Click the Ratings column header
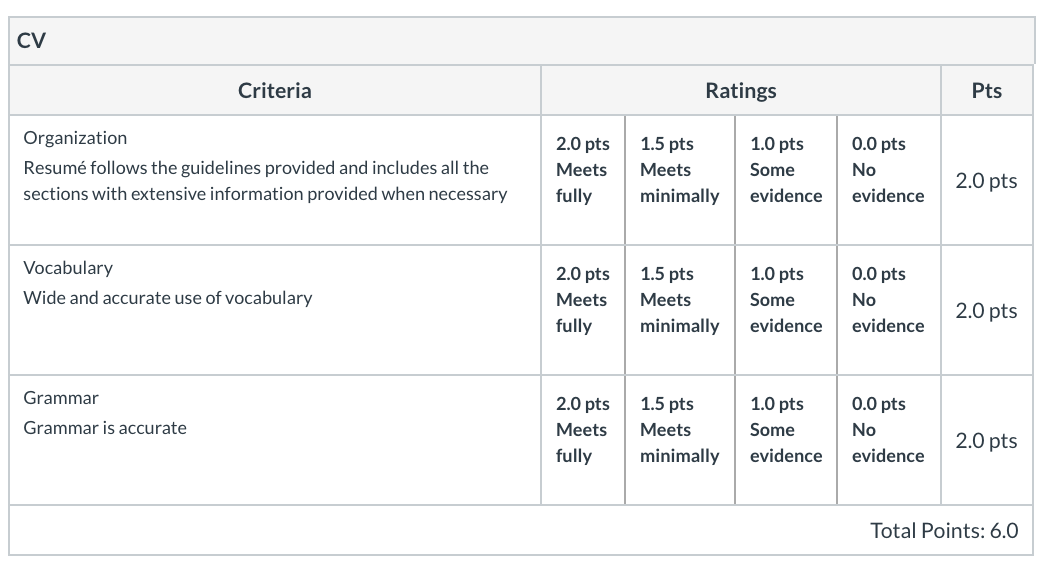The image size is (1042, 566). click(x=741, y=90)
